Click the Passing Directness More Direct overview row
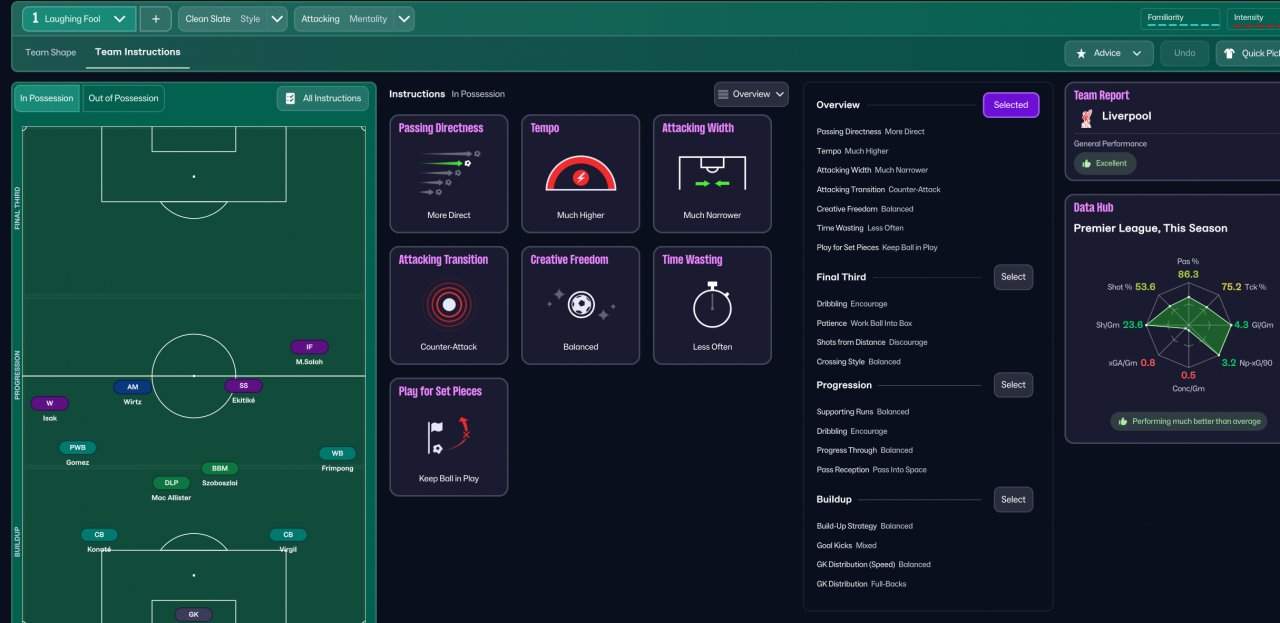Image resolution: width=1280 pixels, height=623 pixels. [871, 132]
